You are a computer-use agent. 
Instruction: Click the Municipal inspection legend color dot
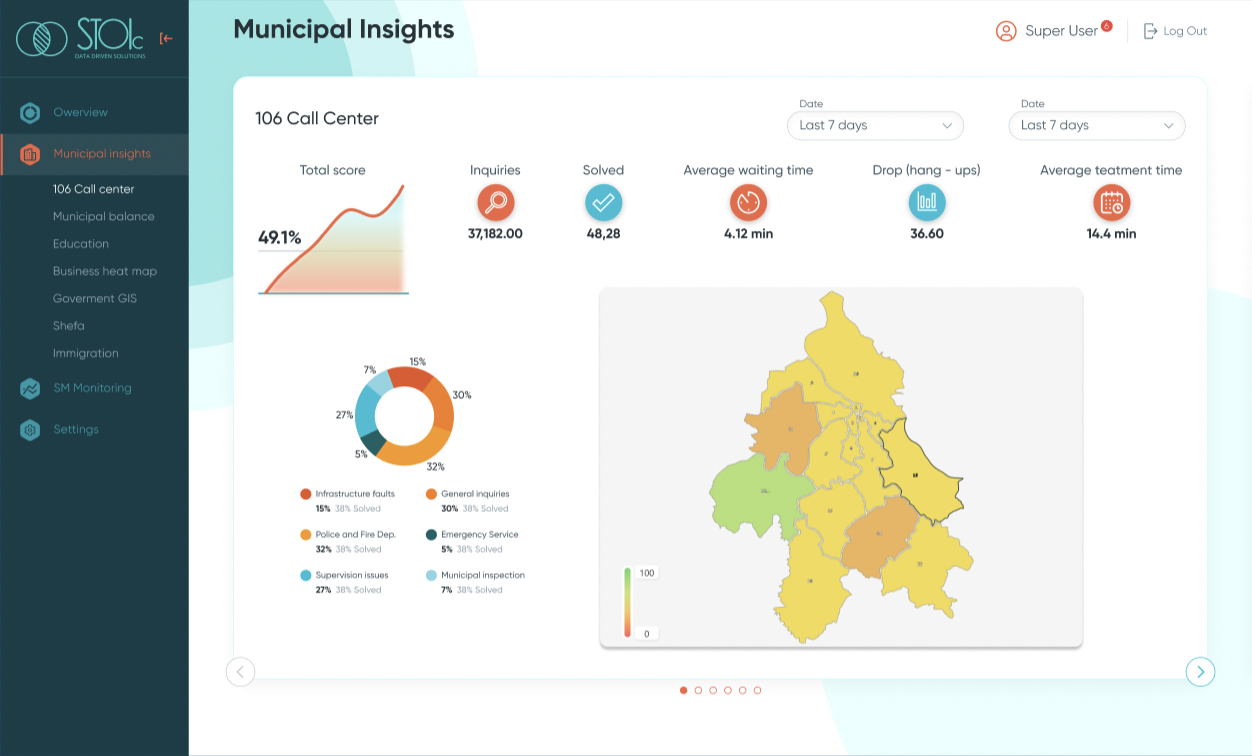431,576
